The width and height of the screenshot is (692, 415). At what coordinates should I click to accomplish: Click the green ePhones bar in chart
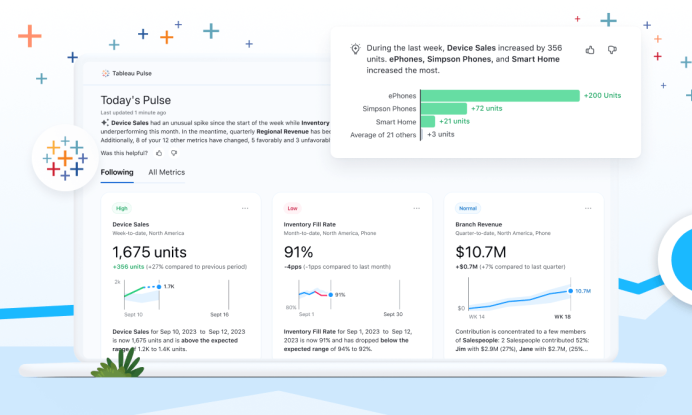500,95
